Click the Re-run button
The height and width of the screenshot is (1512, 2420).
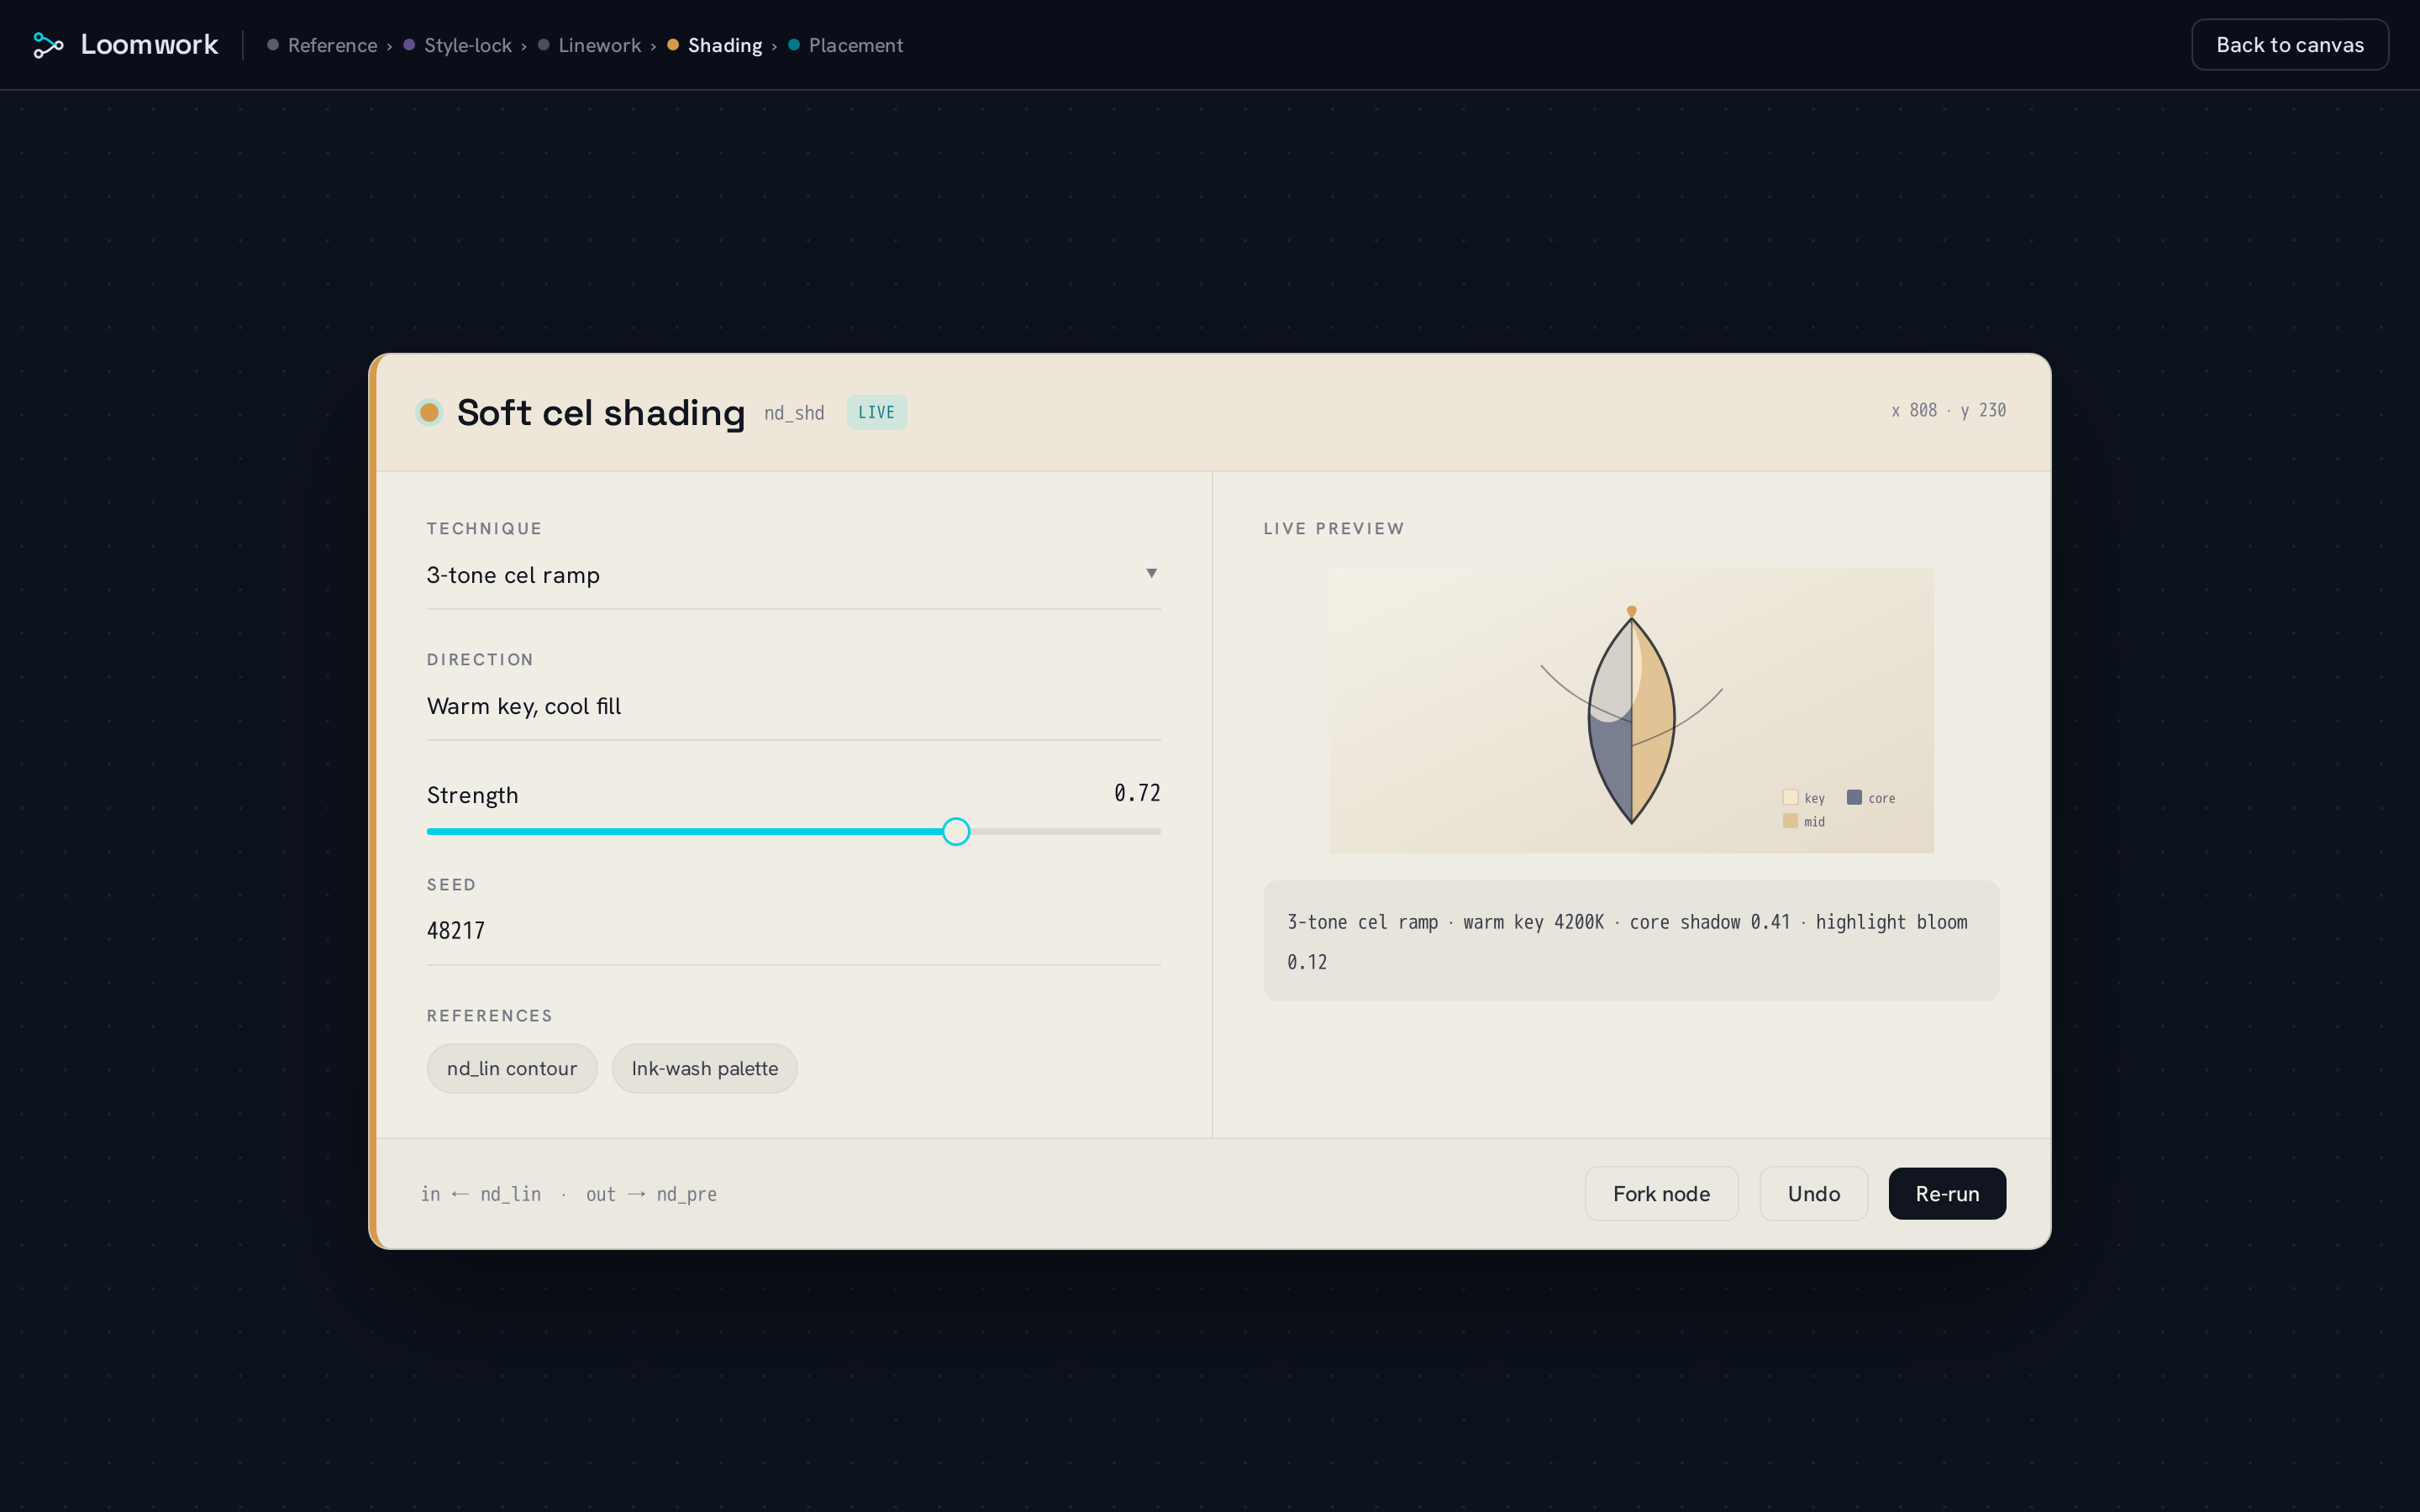point(1947,1194)
